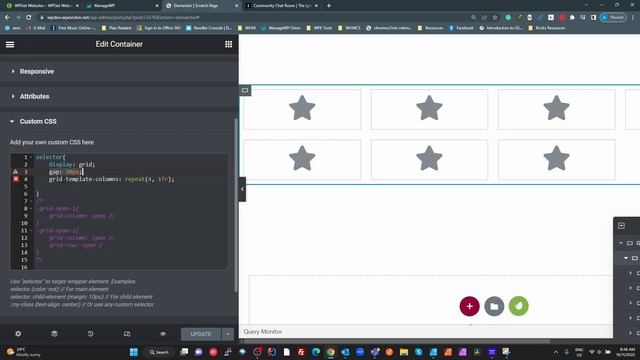Open the G Mail bookmark
This screenshot has width=640, height=360.
(36, 28)
